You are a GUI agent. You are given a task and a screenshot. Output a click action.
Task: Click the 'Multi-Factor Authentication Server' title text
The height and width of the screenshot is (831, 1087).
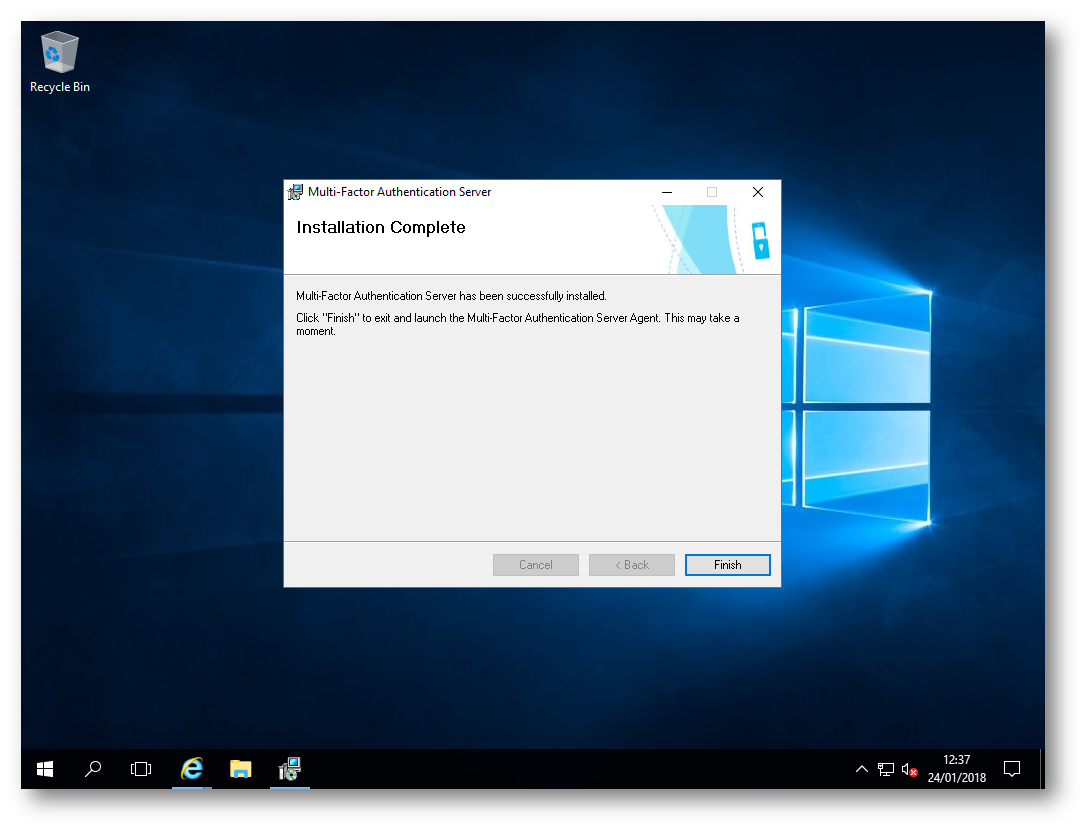399,192
